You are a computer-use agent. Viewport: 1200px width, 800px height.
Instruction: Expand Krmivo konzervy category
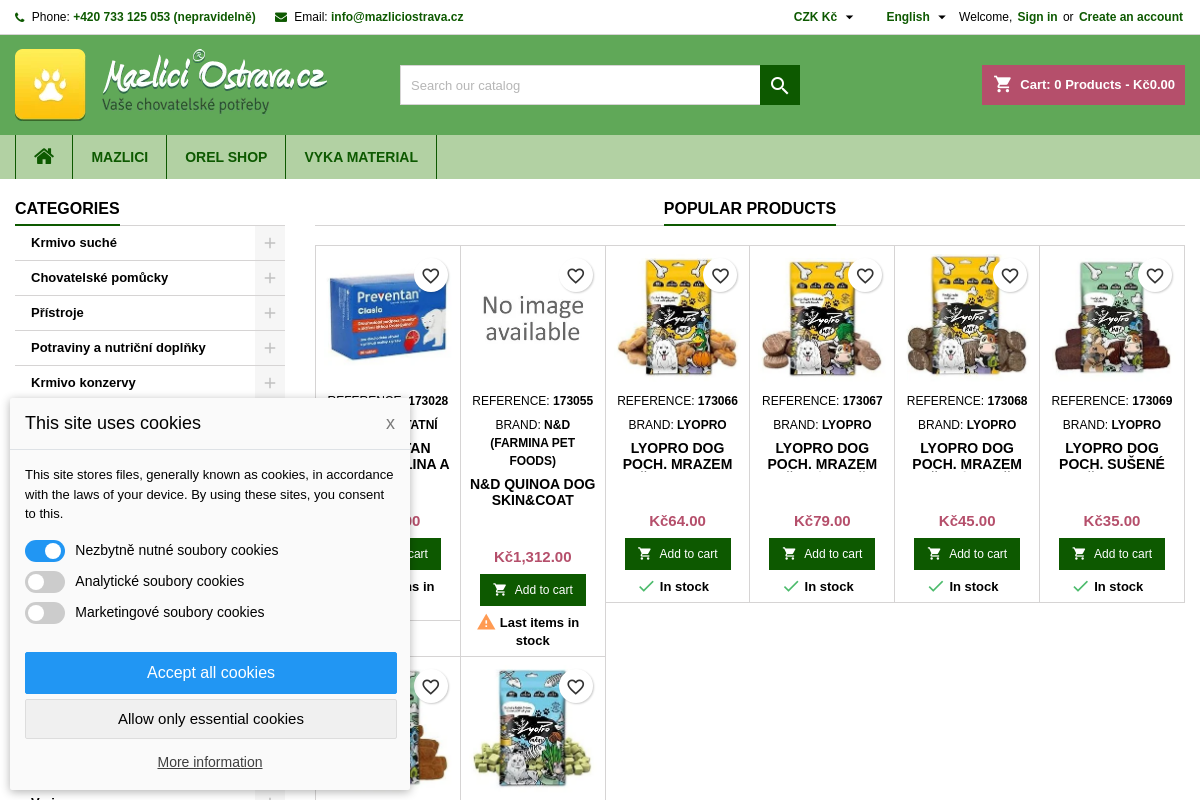[270, 383]
